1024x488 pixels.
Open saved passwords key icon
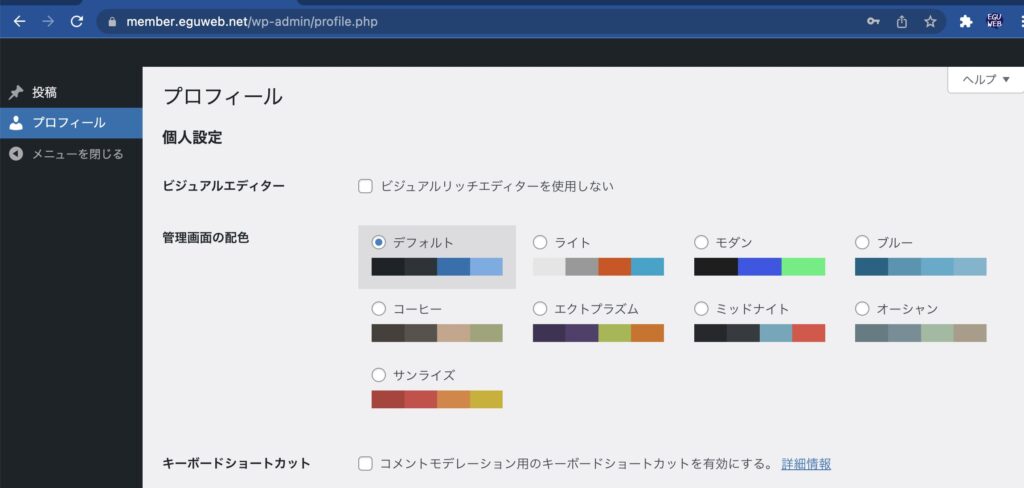(873, 21)
